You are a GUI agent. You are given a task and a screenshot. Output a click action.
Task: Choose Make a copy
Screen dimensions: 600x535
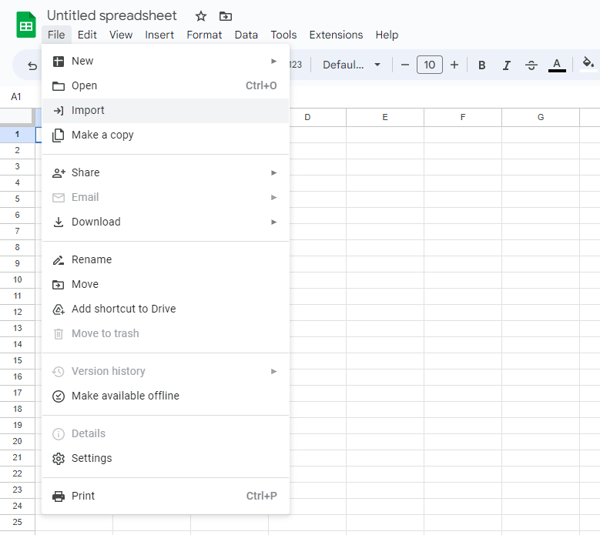click(x=102, y=135)
